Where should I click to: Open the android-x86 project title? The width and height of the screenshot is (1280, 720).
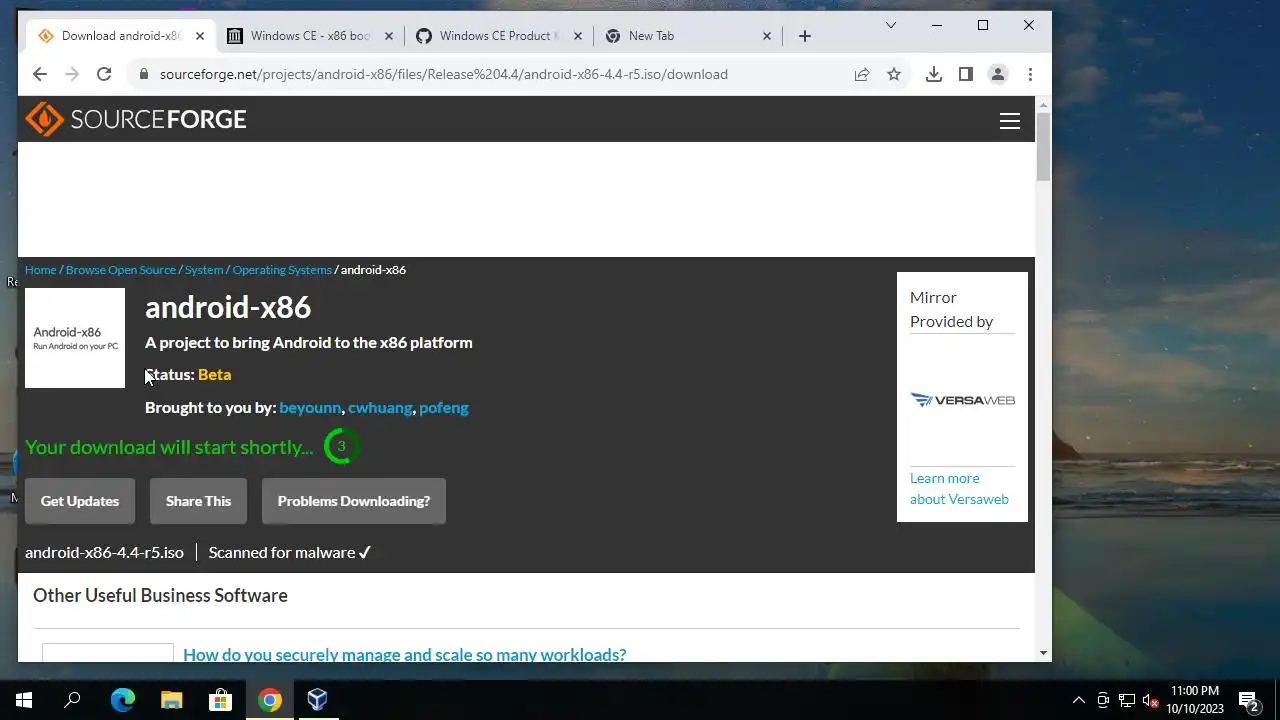click(228, 307)
